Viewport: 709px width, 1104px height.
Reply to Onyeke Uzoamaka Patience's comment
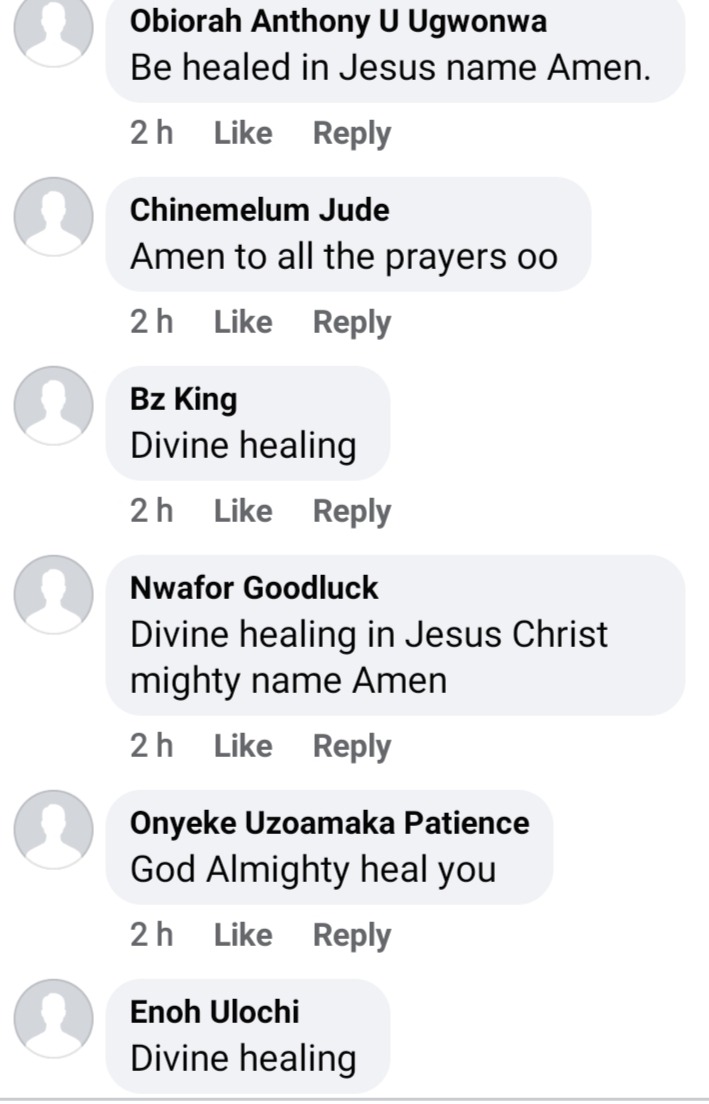[x=352, y=936]
